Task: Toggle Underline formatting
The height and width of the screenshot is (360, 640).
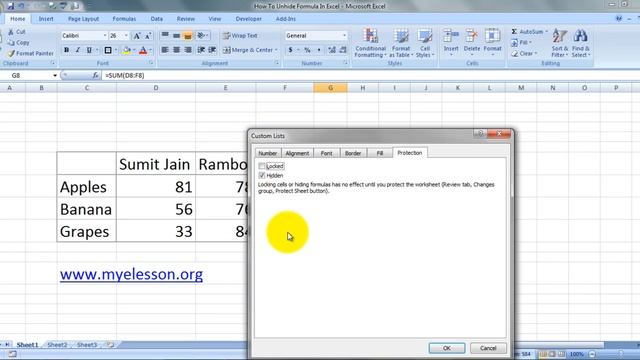Action: [89, 50]
